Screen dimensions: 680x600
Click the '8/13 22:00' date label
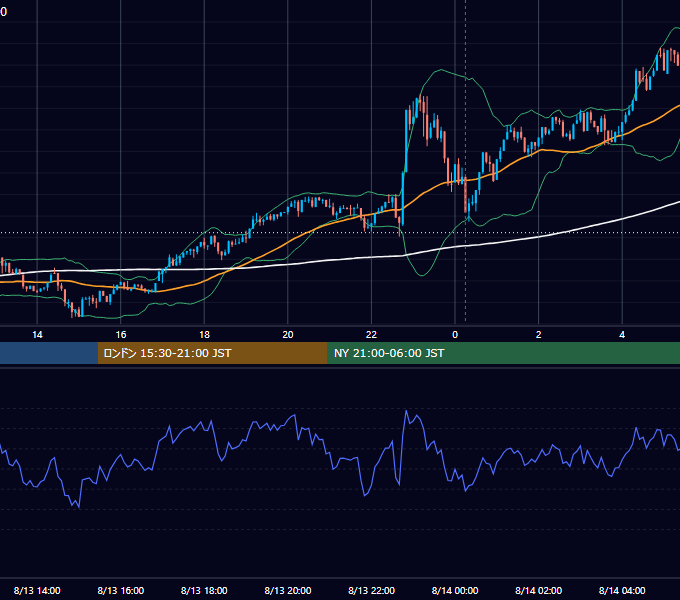(371, 590)
